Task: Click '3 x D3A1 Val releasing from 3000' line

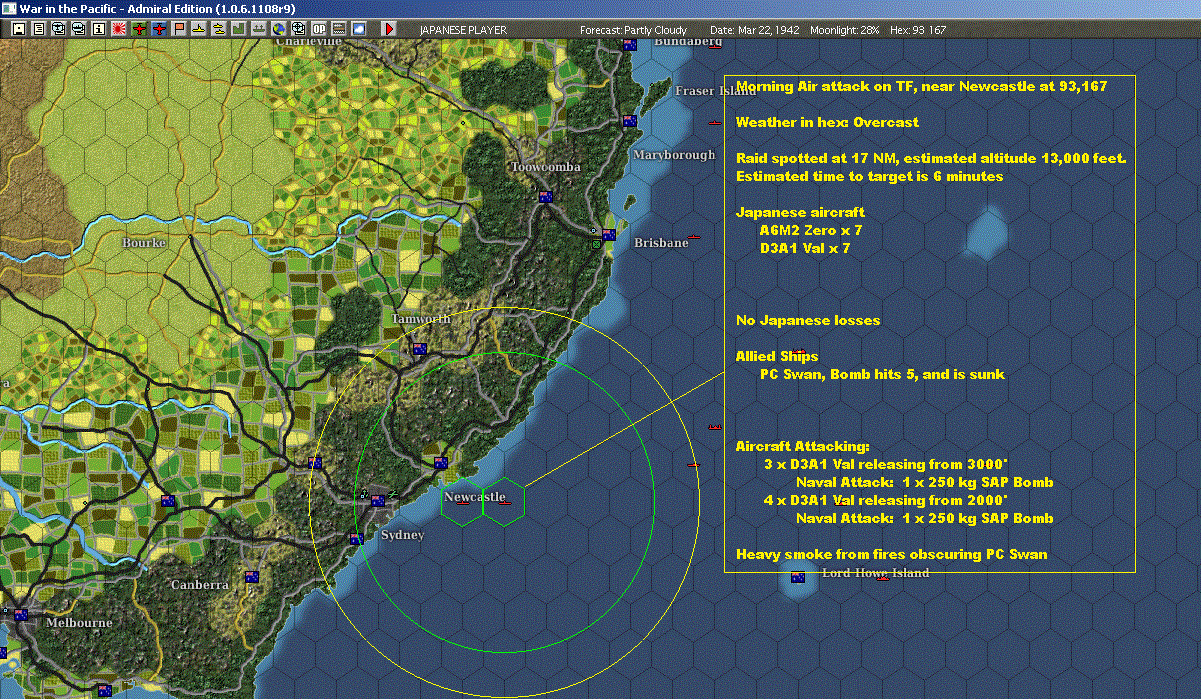Action: [x=886, y=465]
